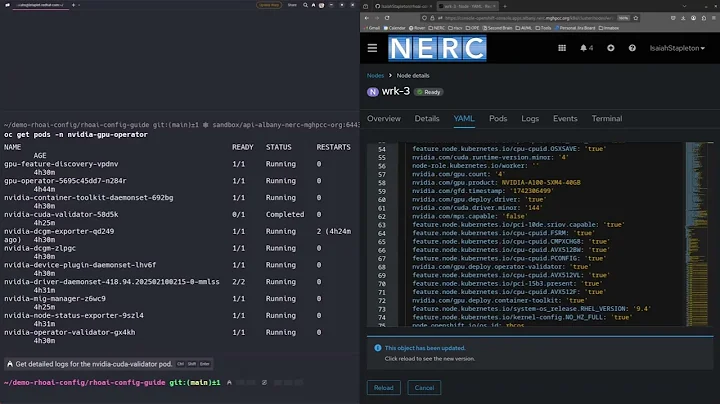This screenshot has width=720, height=404.
Task: Select the wrk-3 Node YAML browser tab
Action: click(467, 6)
